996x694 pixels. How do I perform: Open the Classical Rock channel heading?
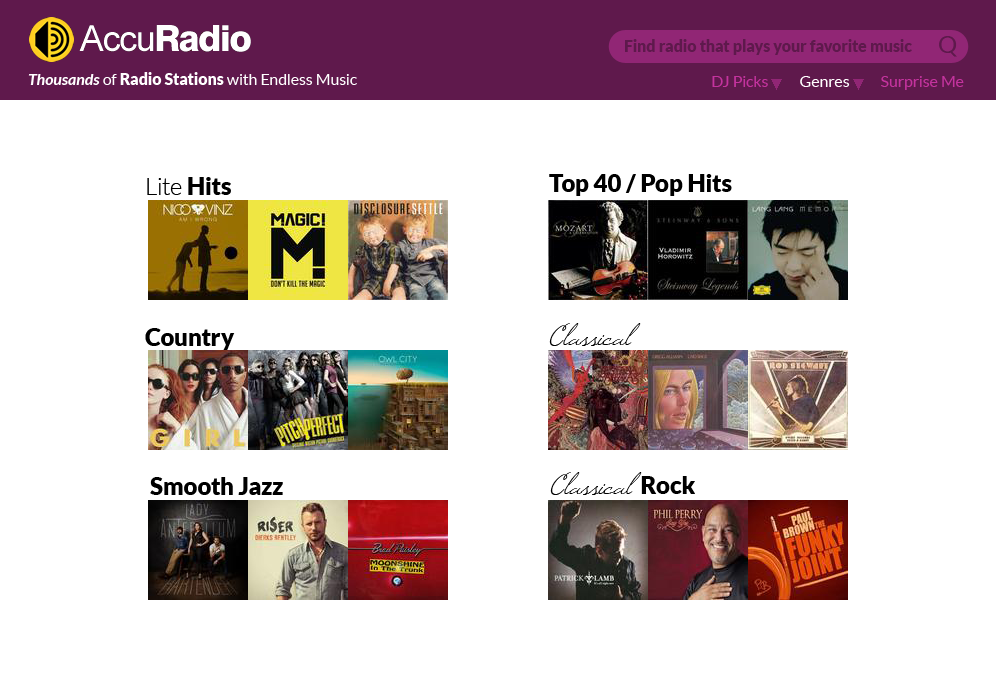point(622,485)
